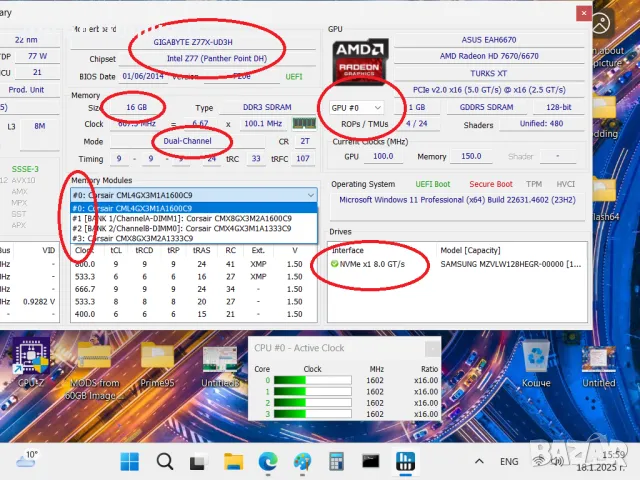Image resolution: width=640 pixels, height=480 pixels.
Task: Click the NVMe drive green status icon
Action: pyautogui.click(x=334, y=264)
